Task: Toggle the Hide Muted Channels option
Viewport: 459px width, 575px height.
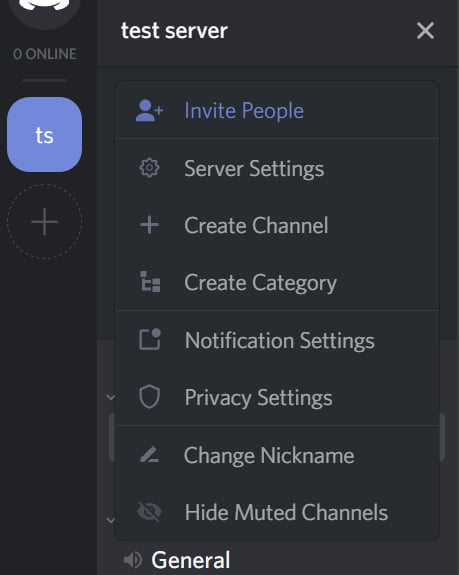Action: tap(277, 512)
